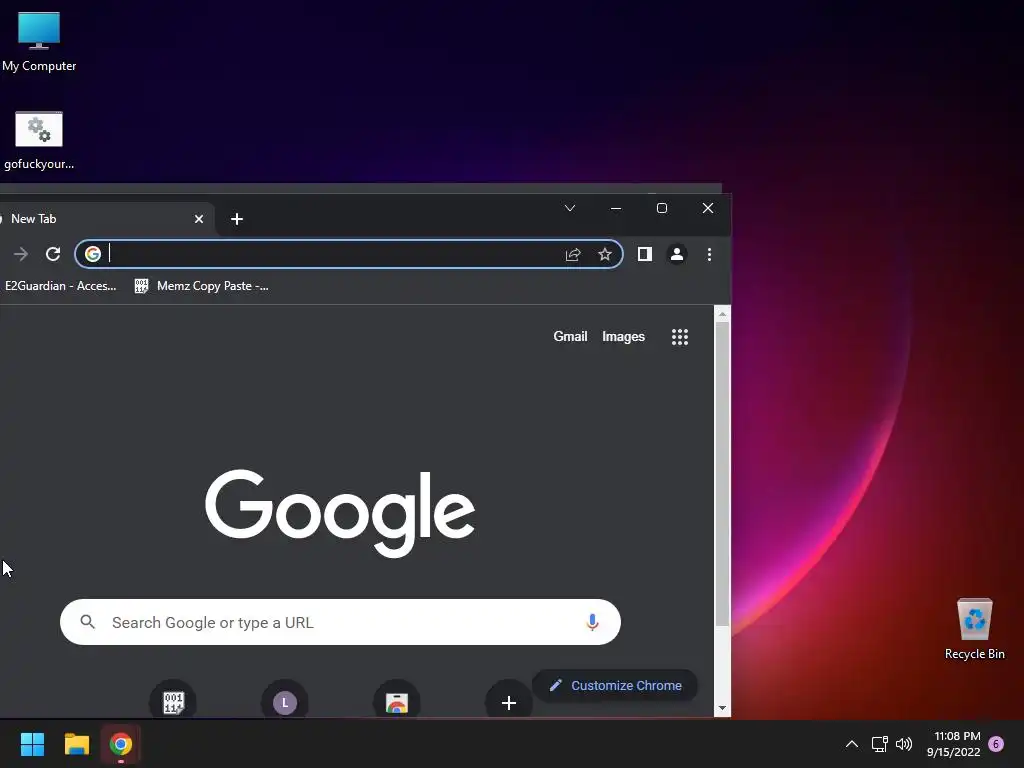
Task: Click the page scrollbar down arrow
Action: point(722,708)
